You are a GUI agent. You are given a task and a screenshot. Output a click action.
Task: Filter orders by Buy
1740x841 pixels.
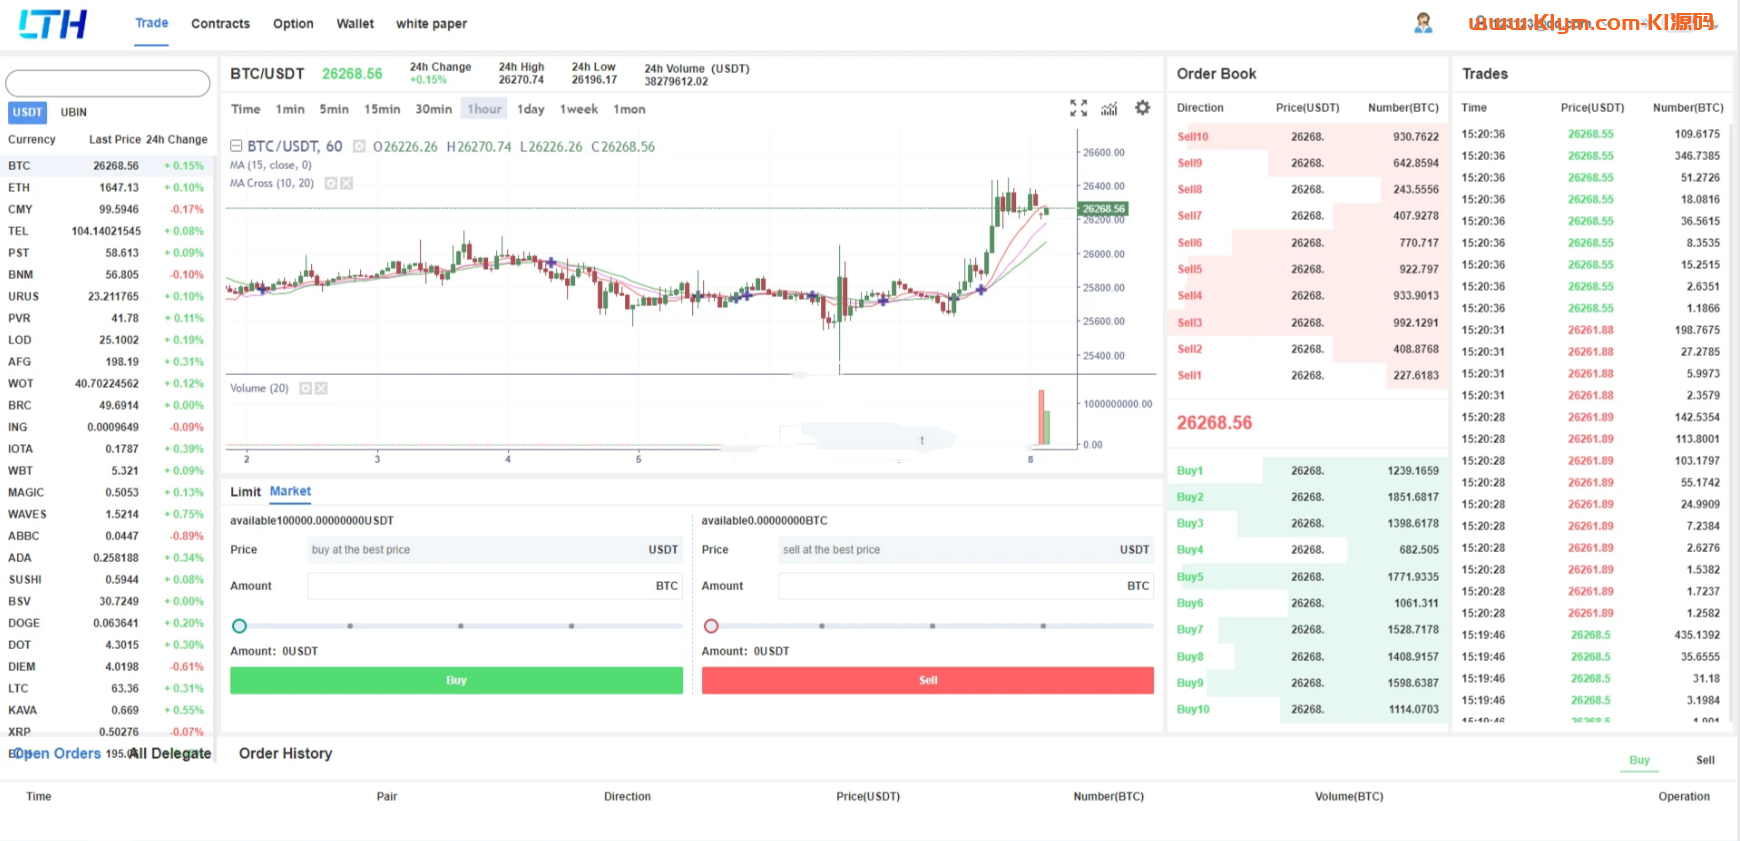pos(1639,760)
